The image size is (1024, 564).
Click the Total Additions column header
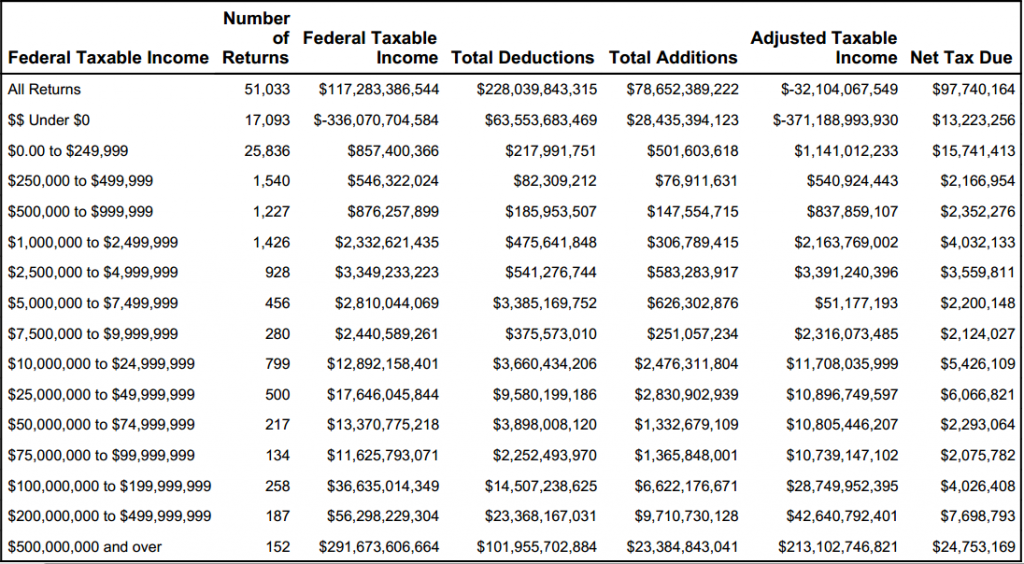coord(673,57)
